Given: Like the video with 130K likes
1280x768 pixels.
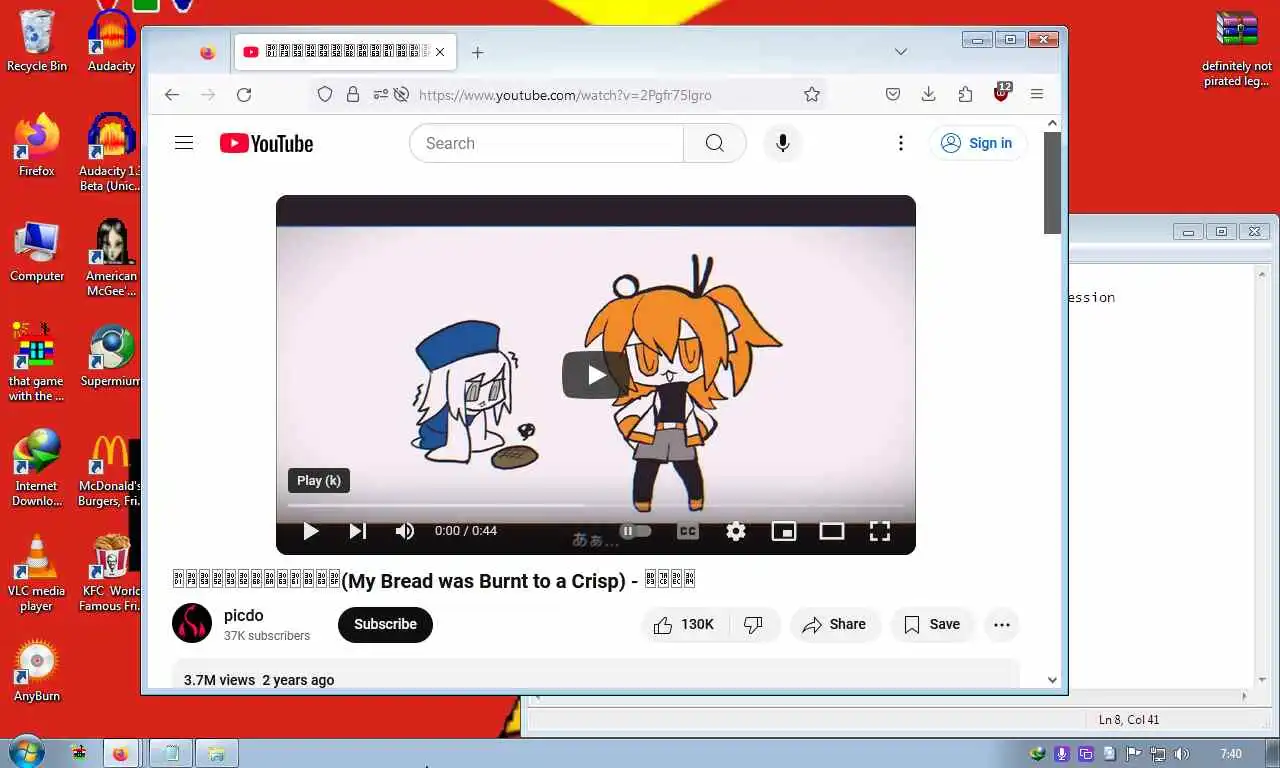Looking at the screenshot, I should (x=685, y=624).
